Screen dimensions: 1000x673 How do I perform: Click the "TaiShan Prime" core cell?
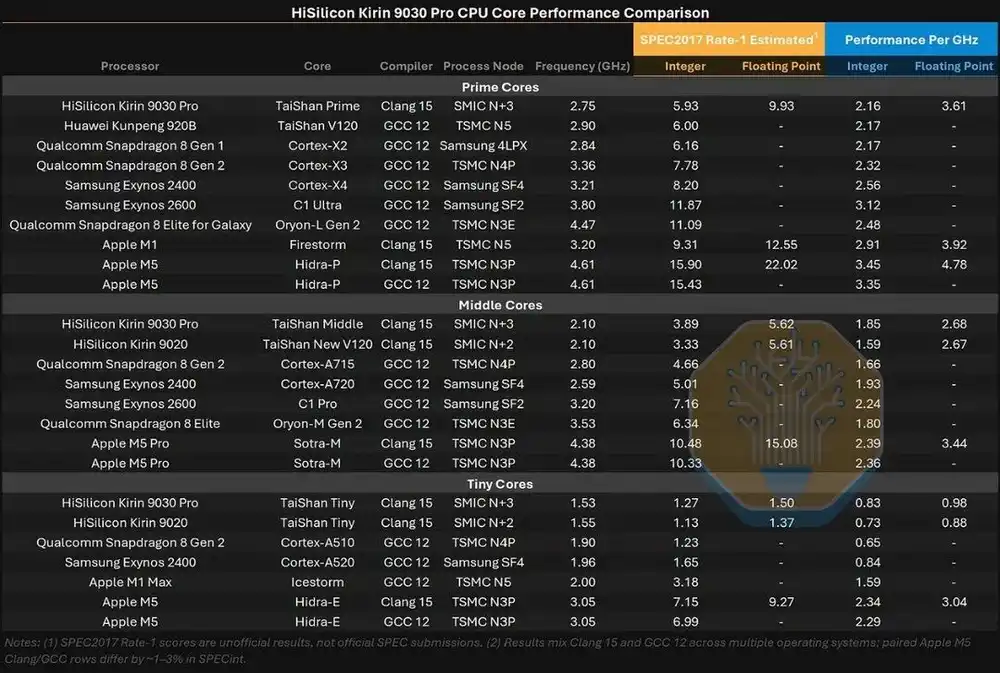[x=318, y=106]
